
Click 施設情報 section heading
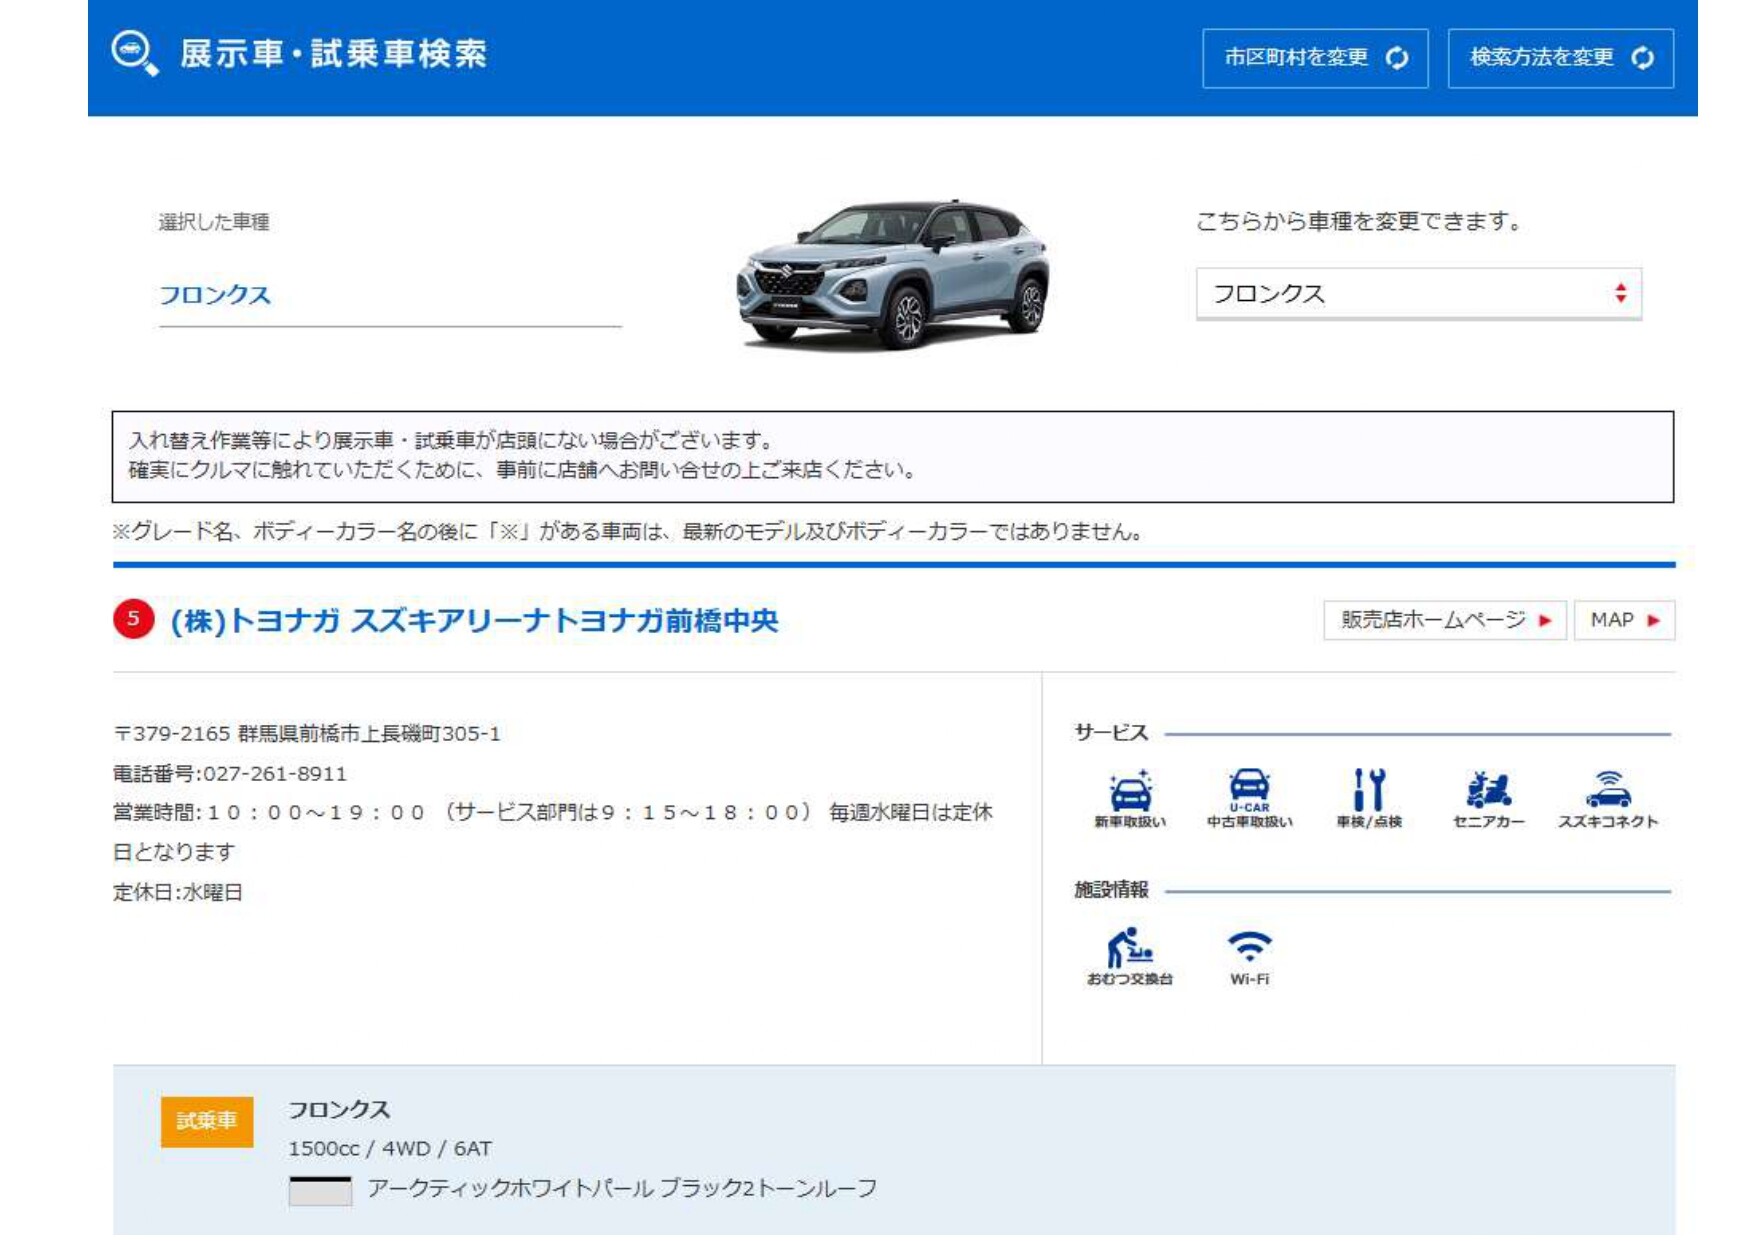pos(1111,890)
